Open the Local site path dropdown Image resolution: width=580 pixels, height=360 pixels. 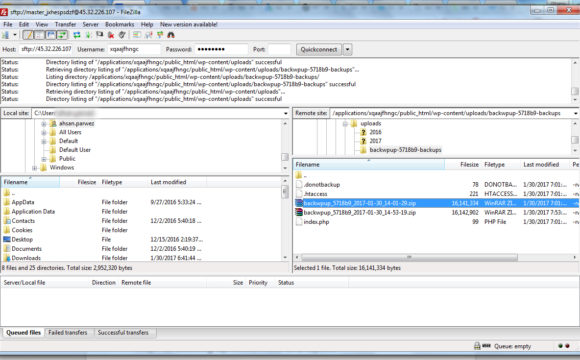286,113
